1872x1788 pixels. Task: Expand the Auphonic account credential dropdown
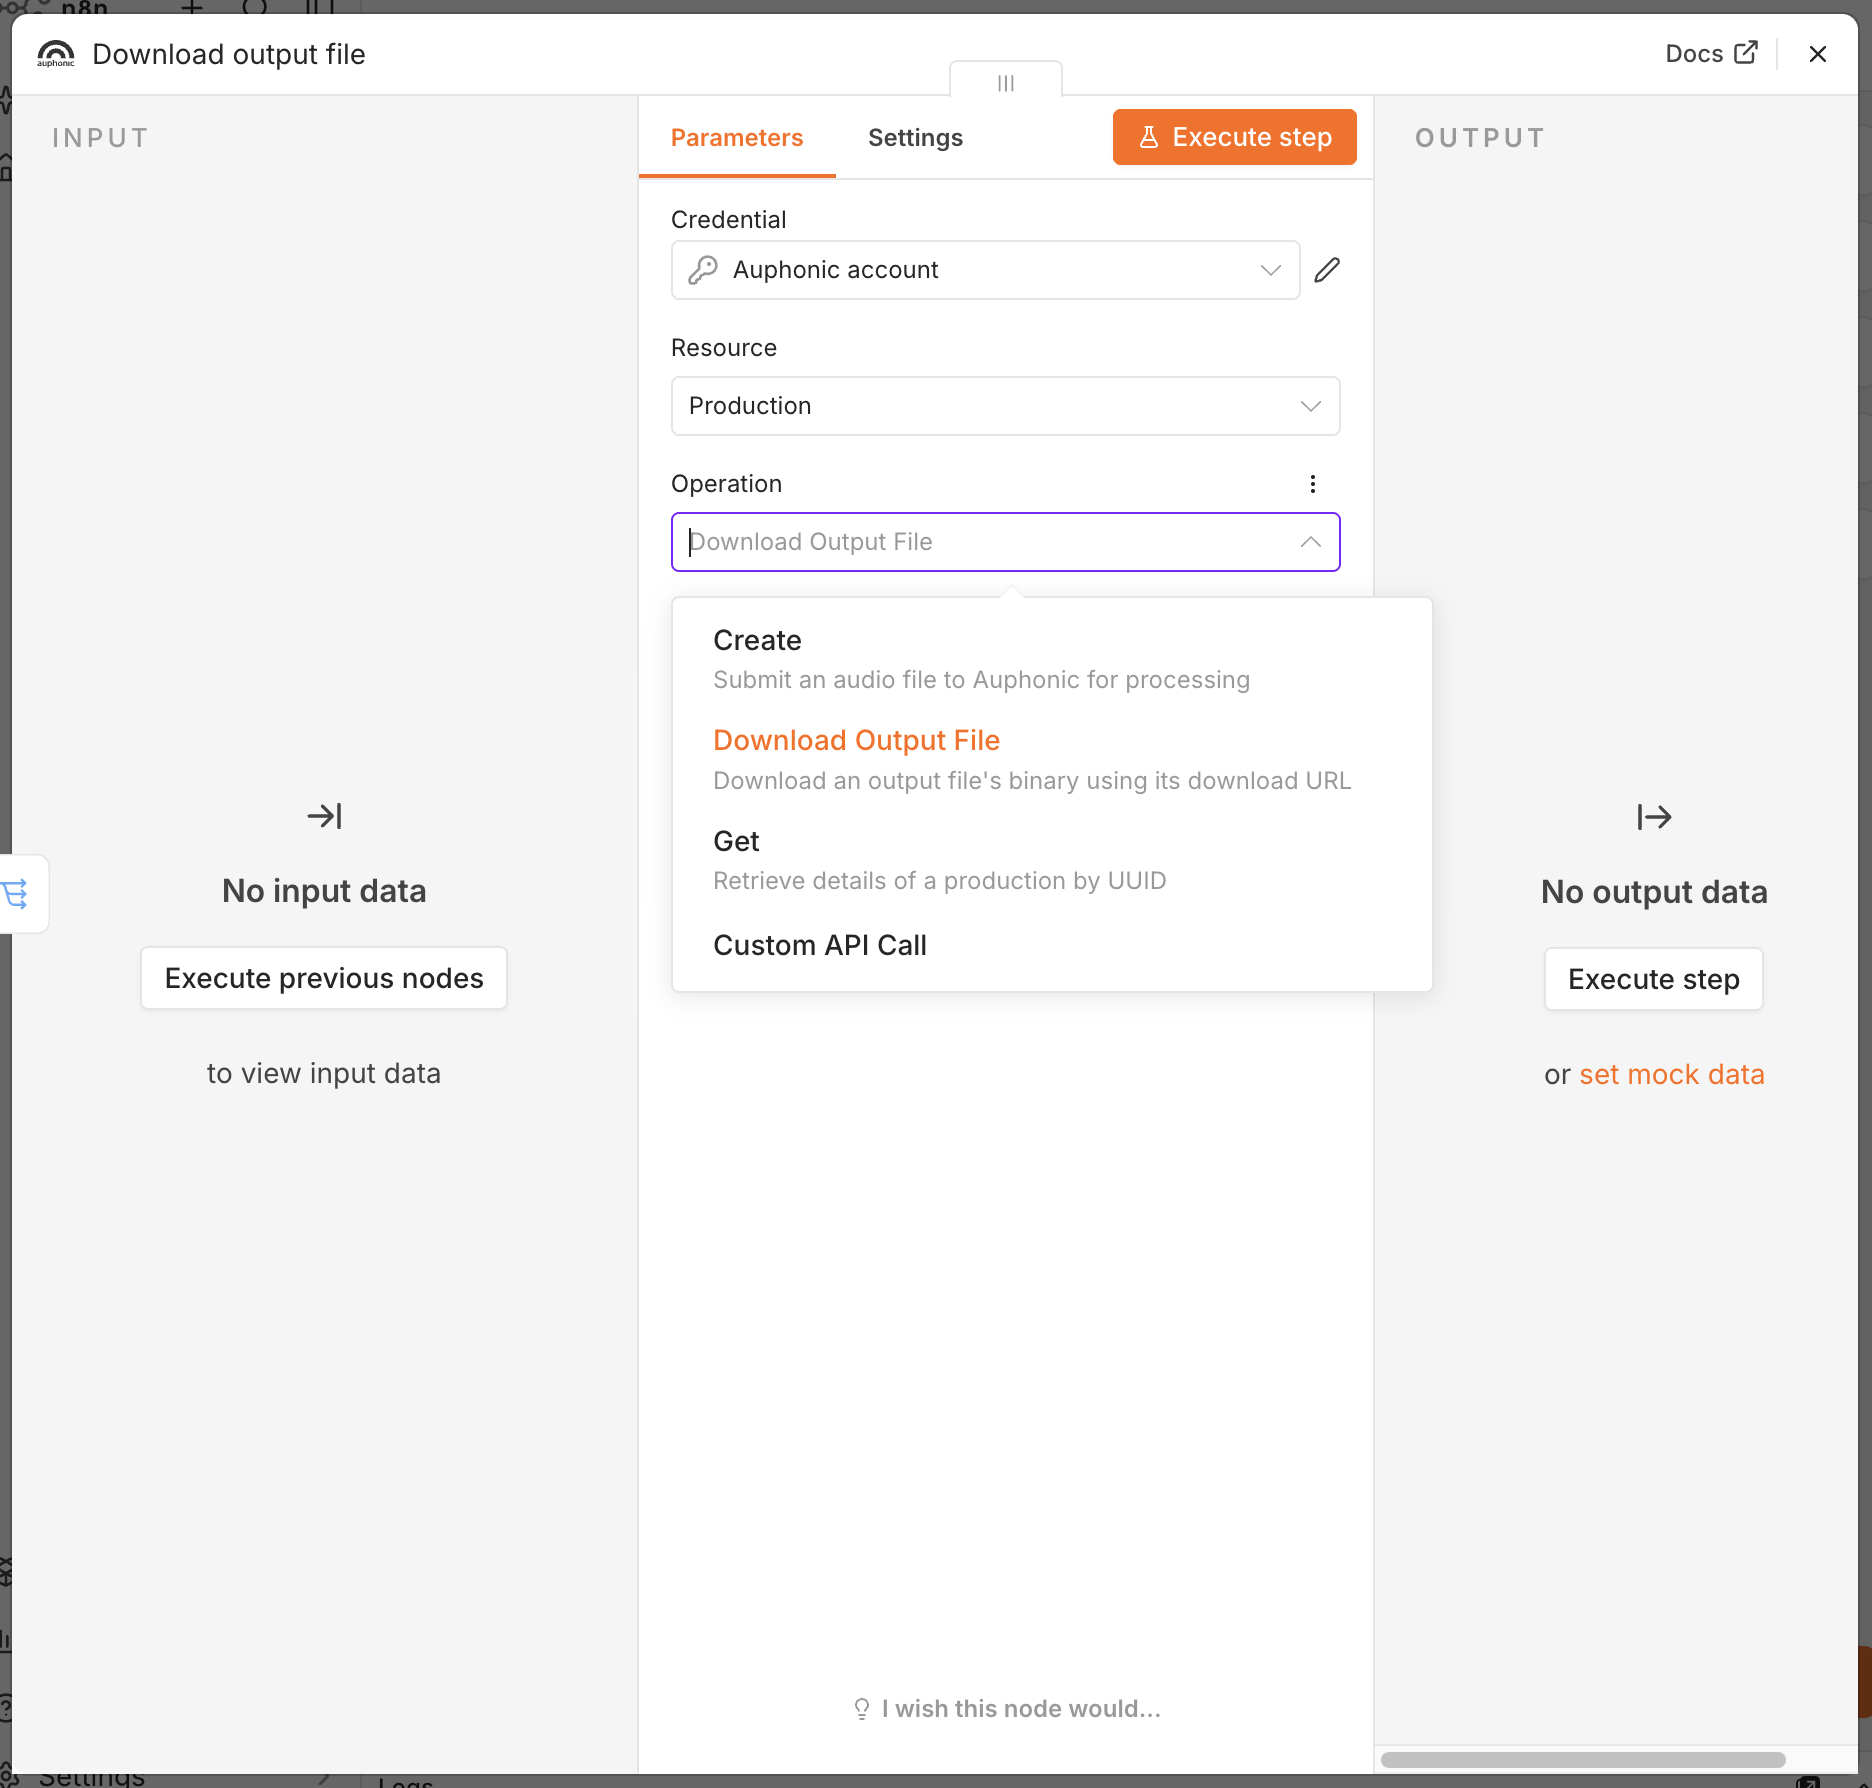[1271, 270]
